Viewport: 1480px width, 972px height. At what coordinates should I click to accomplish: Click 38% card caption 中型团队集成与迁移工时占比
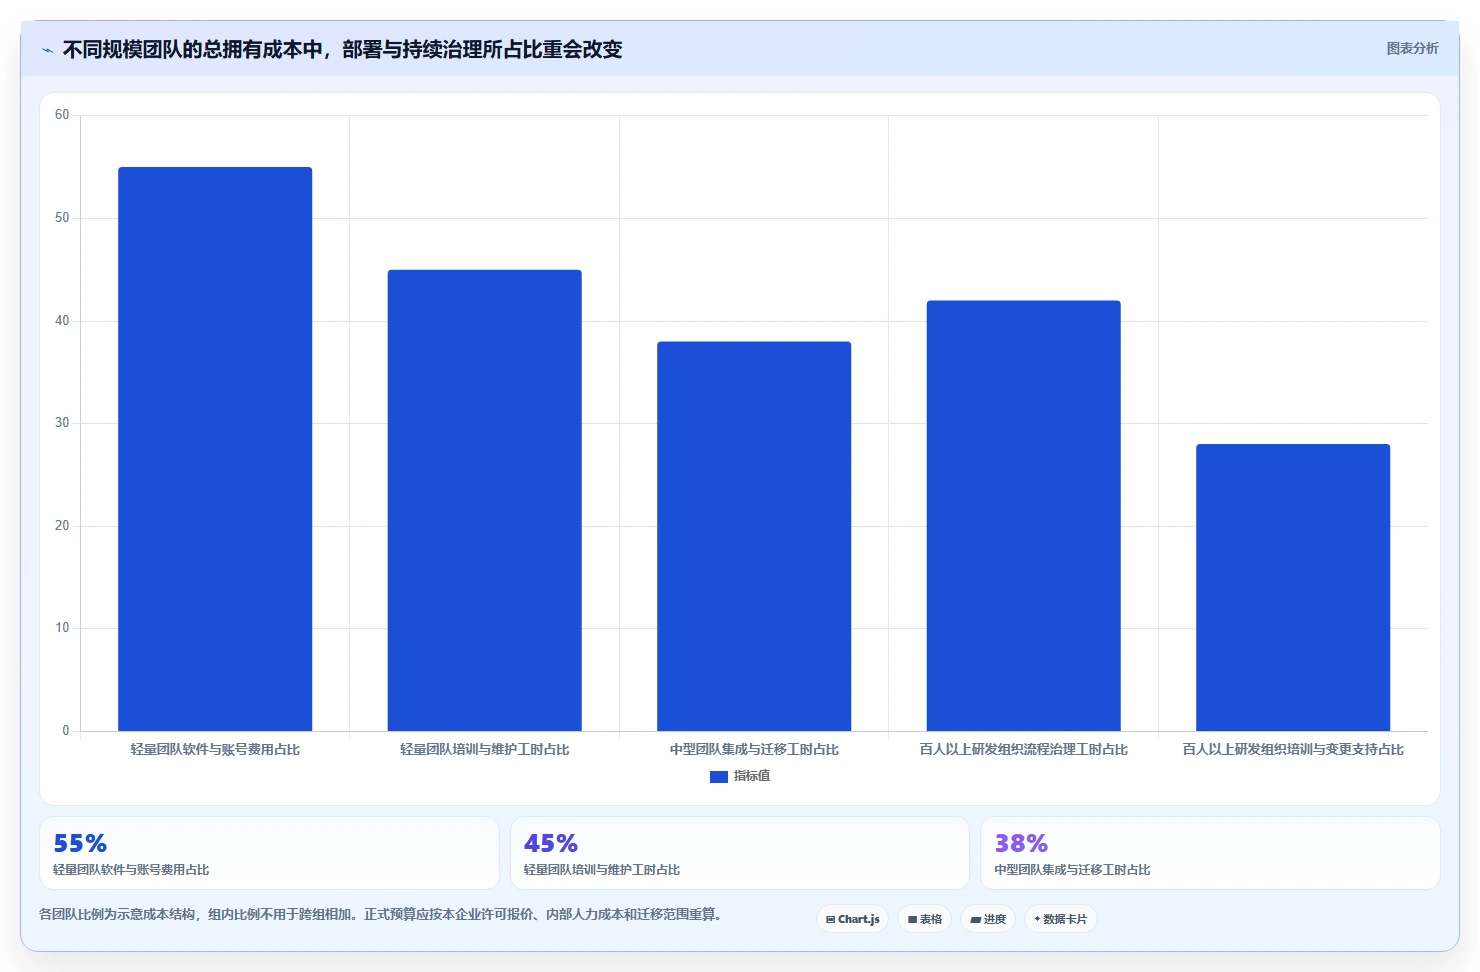click(1072, 870)
